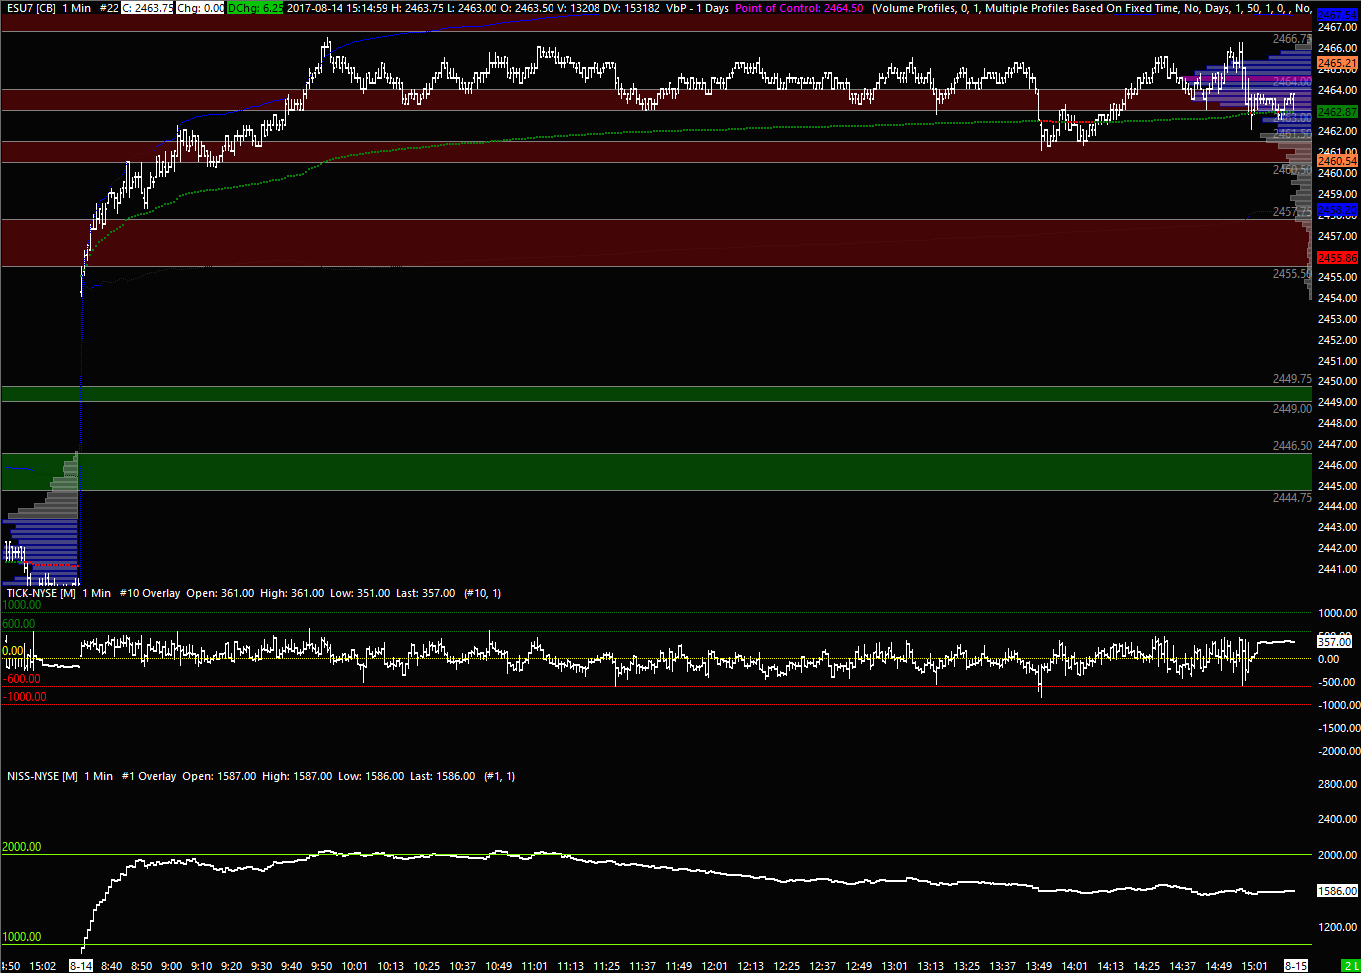Click the 8-14 date marker on time axis

tap(82, 966)
